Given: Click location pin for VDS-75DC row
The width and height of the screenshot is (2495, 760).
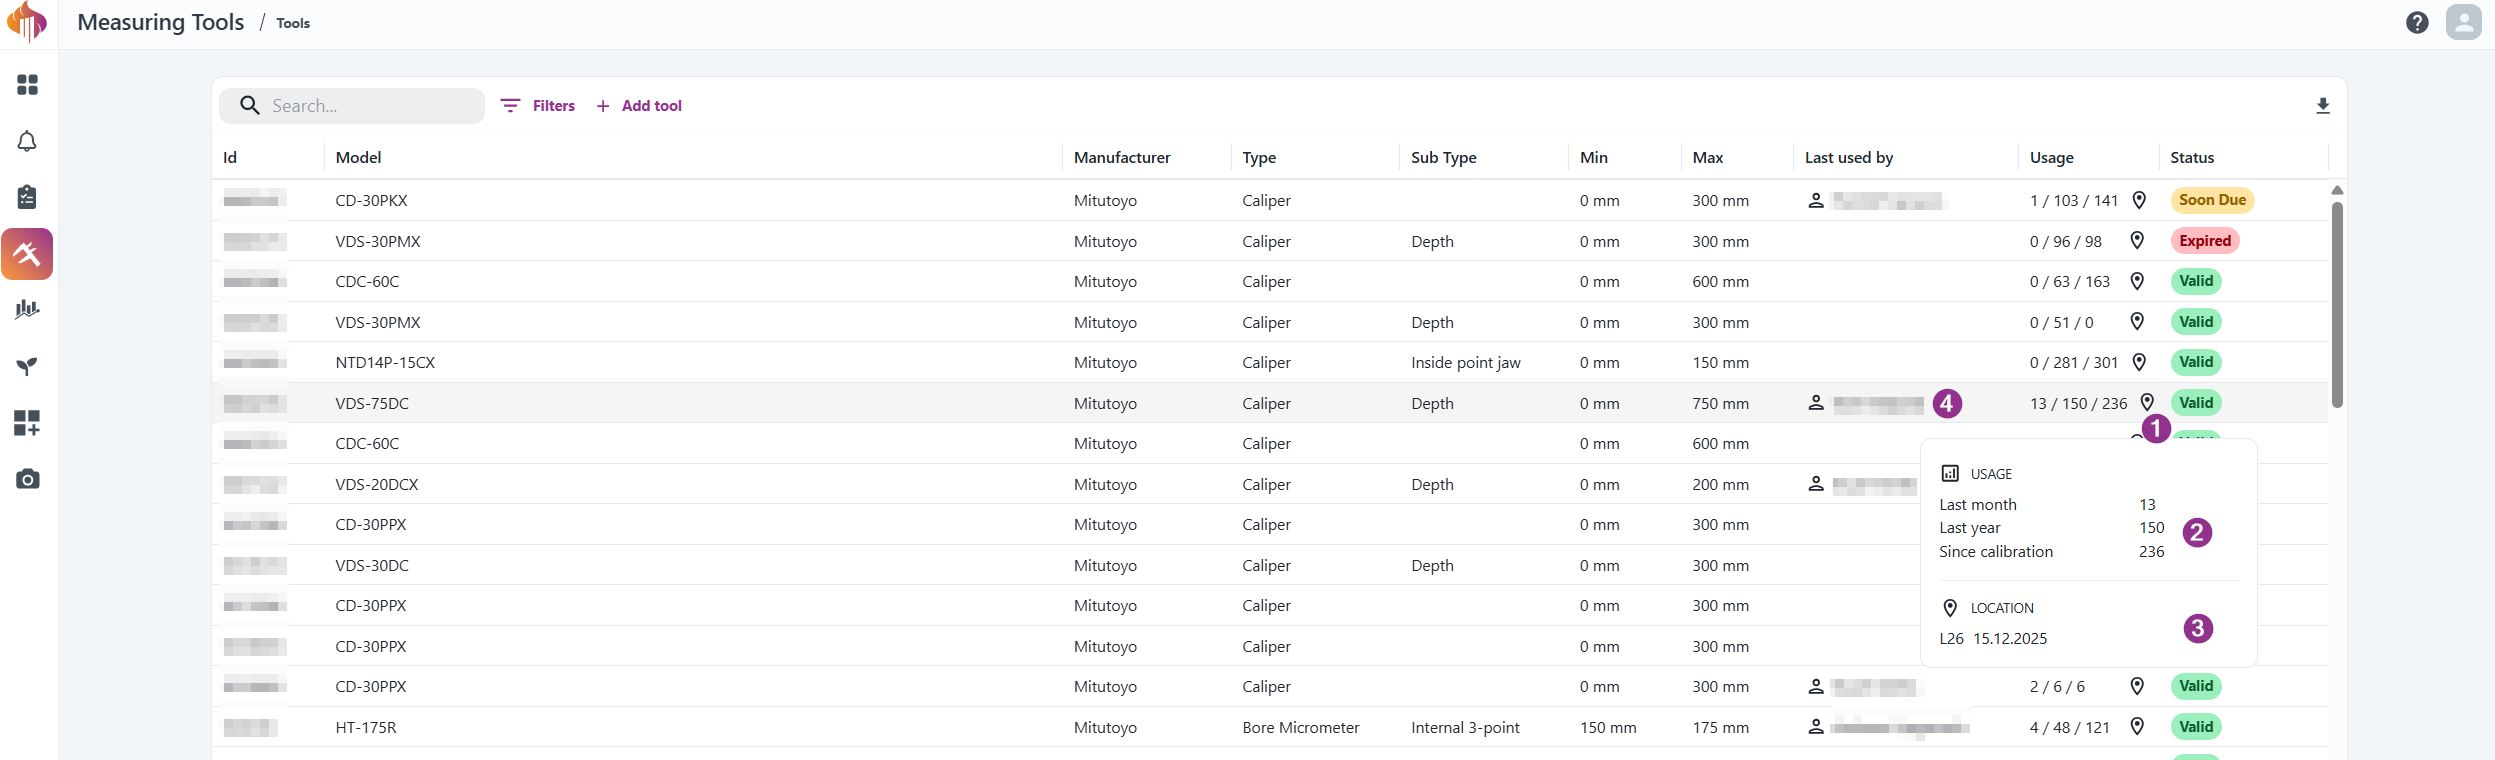Looking at the screenshot, I should point(2147,402).
